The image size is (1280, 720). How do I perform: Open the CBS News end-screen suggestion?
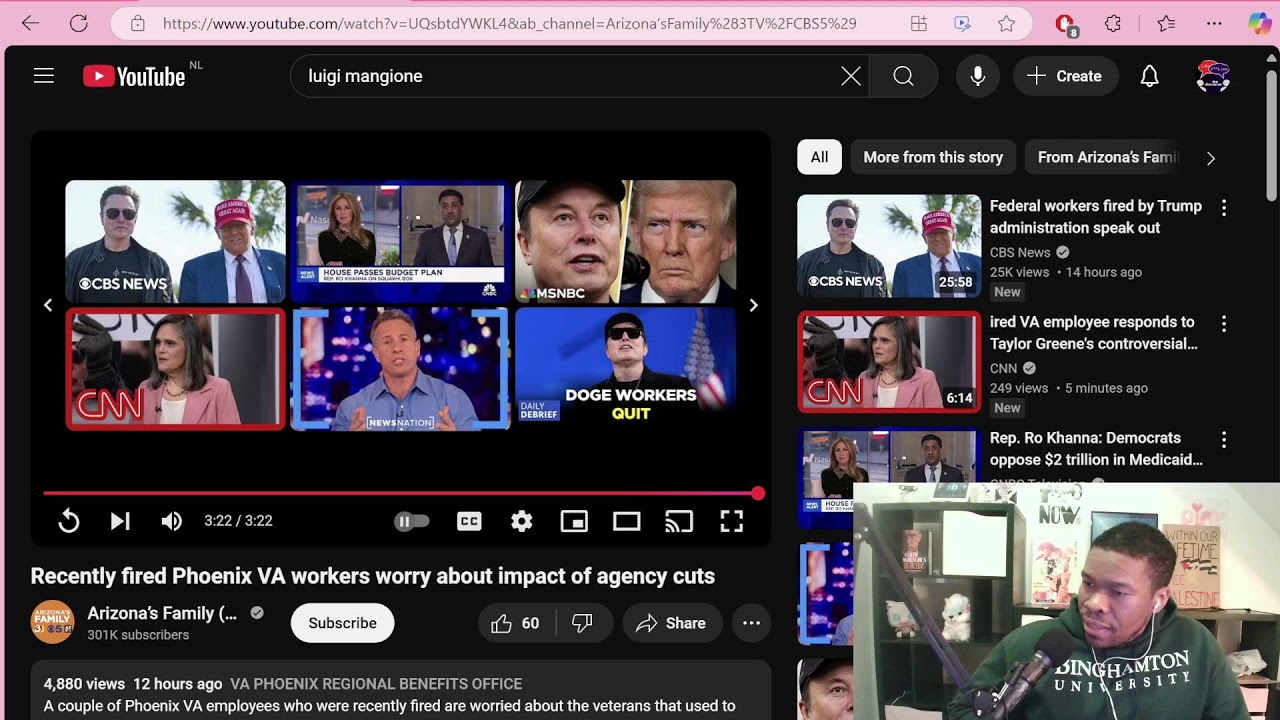[x=176, y=242]
